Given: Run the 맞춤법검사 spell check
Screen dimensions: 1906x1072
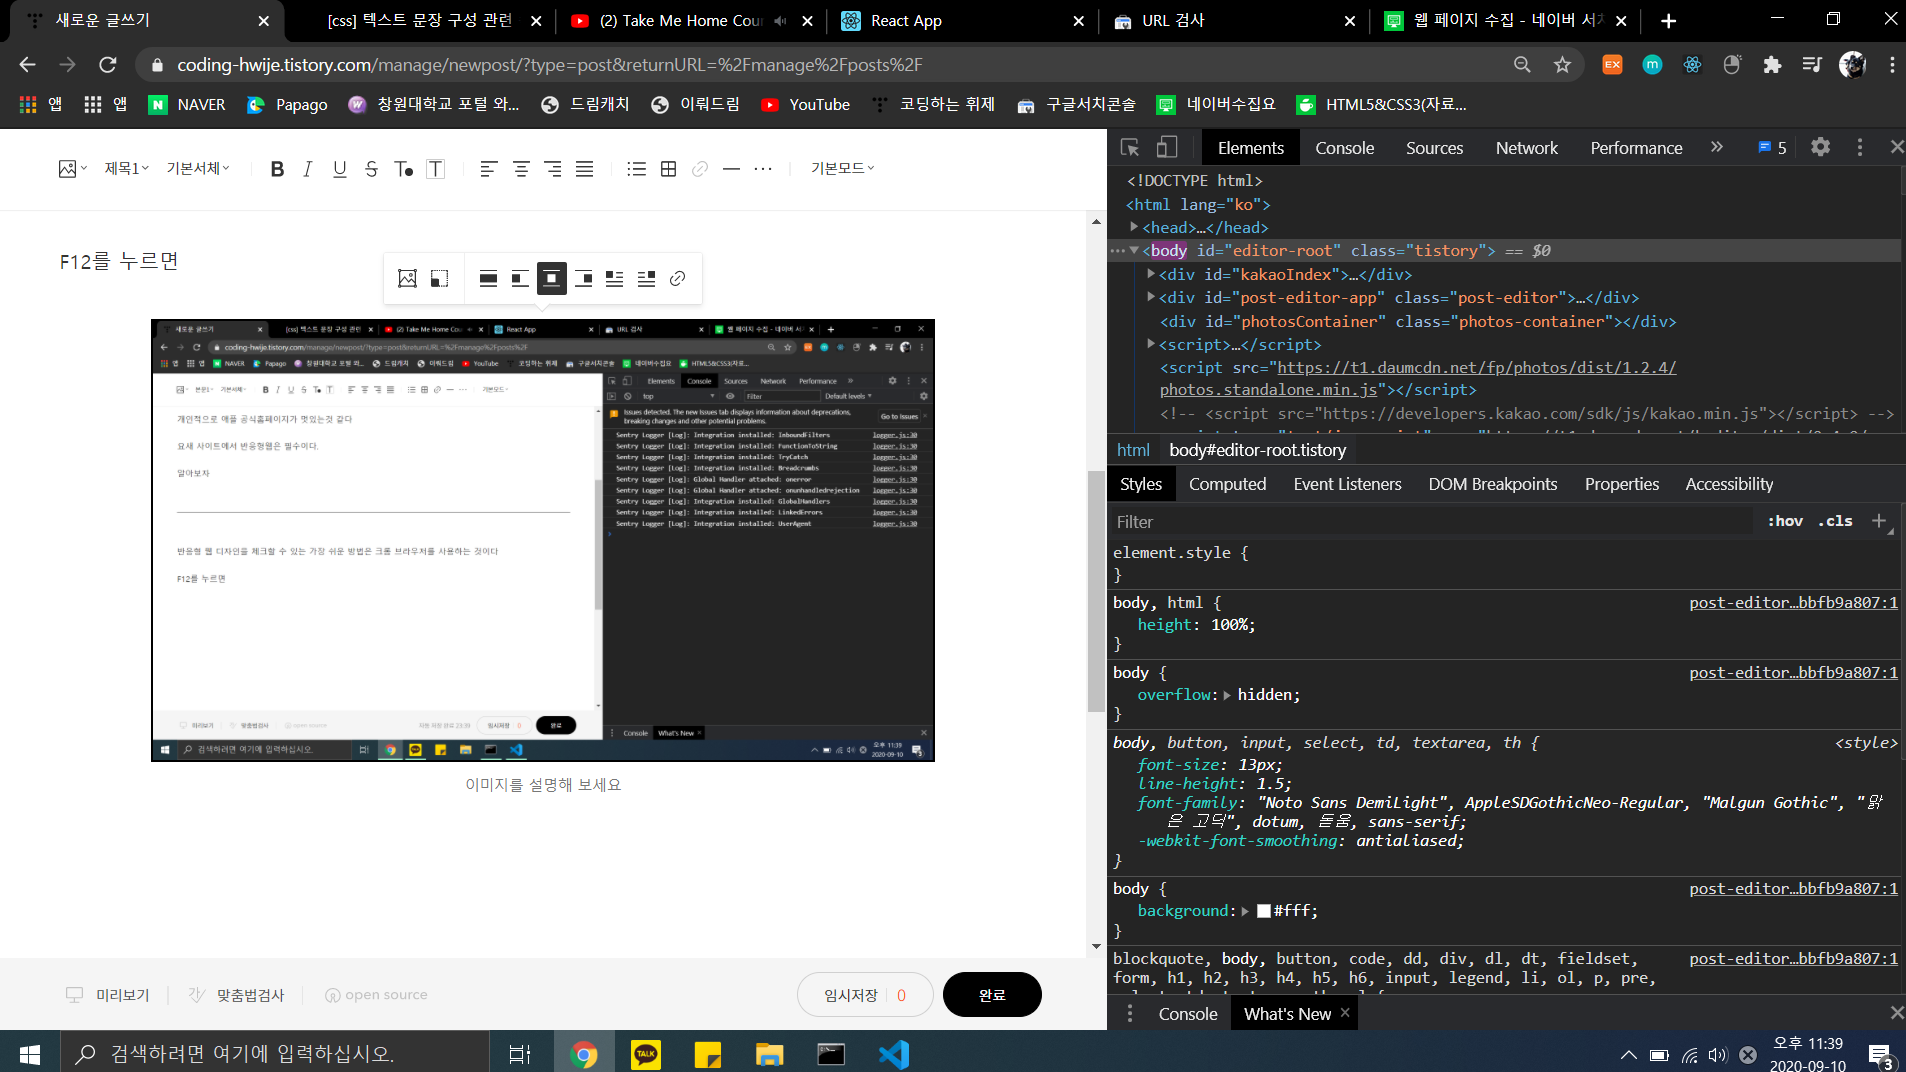Looking at the screenshot, I should (x=237, y=995).
